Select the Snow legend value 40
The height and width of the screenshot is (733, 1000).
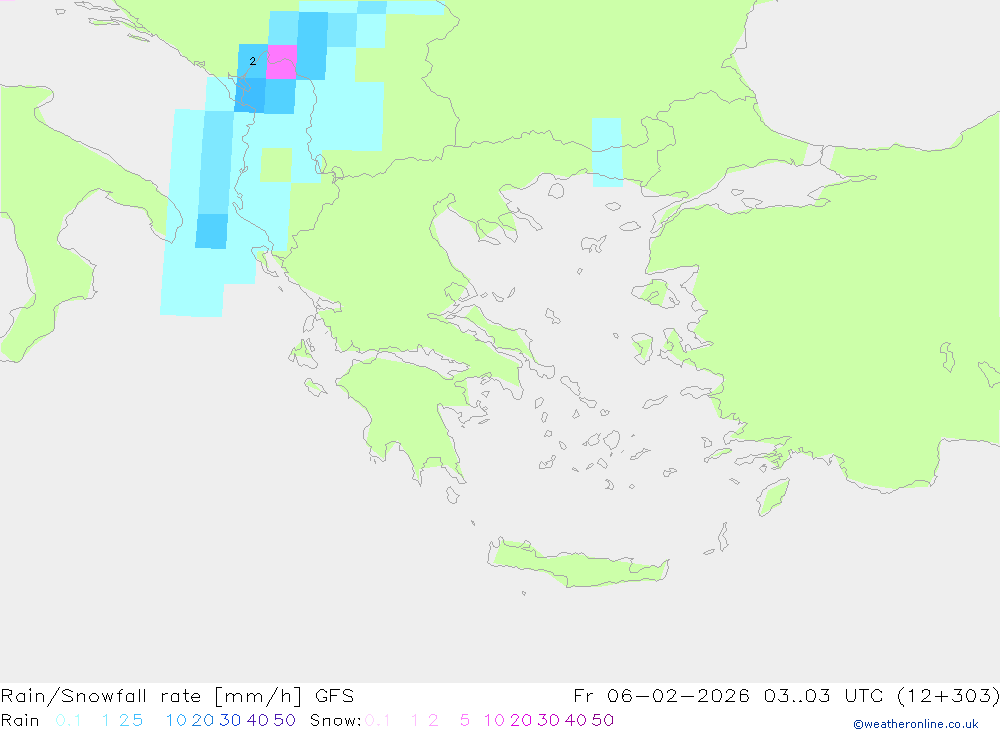point(576,720)
